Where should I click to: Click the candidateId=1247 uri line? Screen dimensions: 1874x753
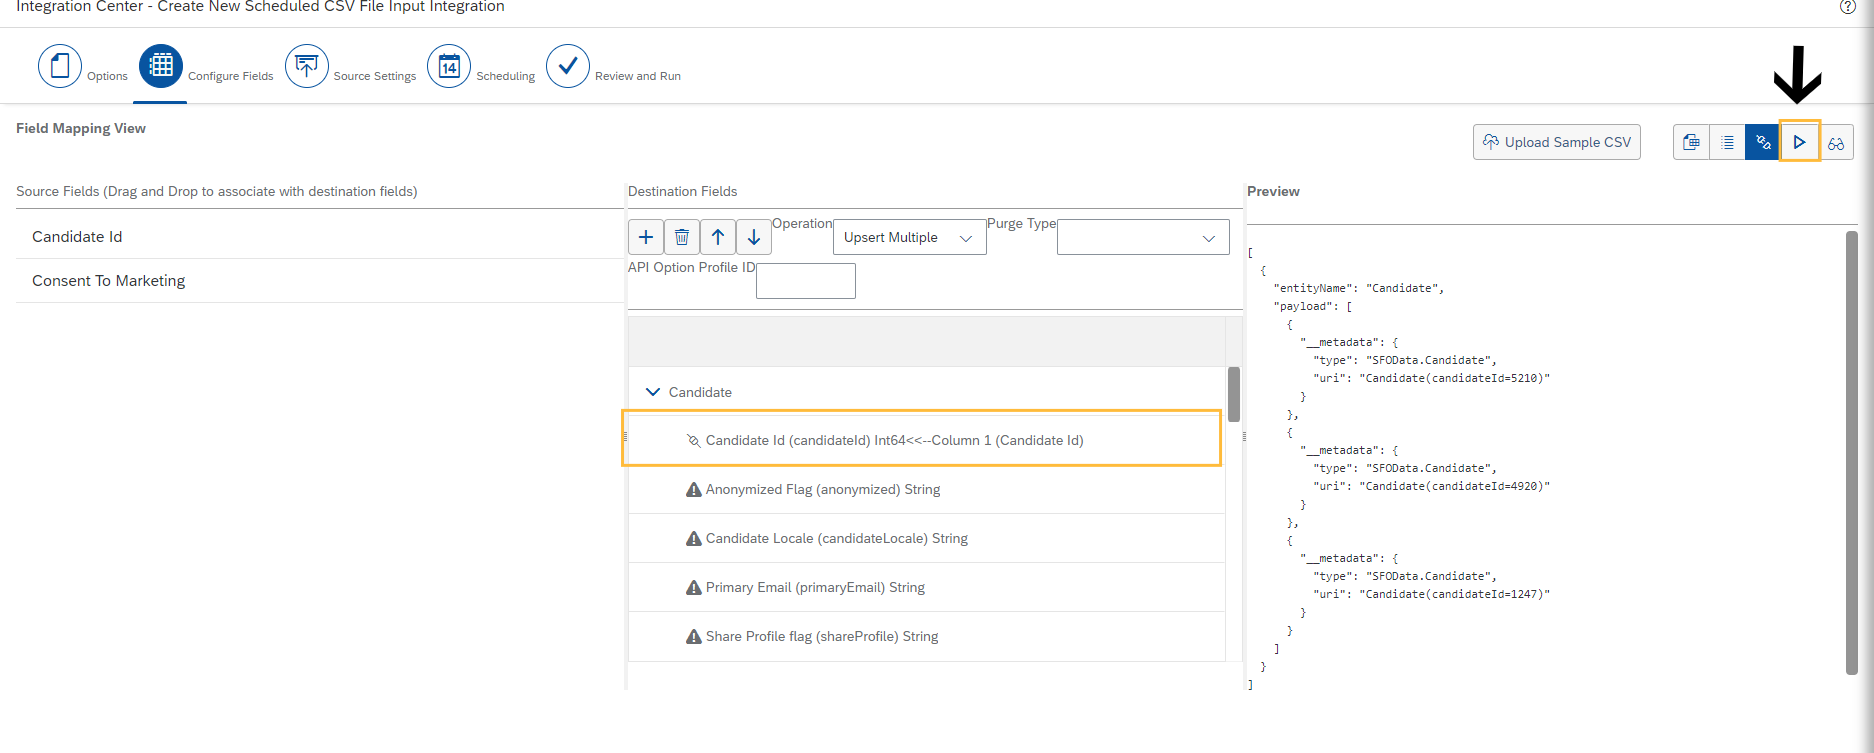(x=1431, y=594)
